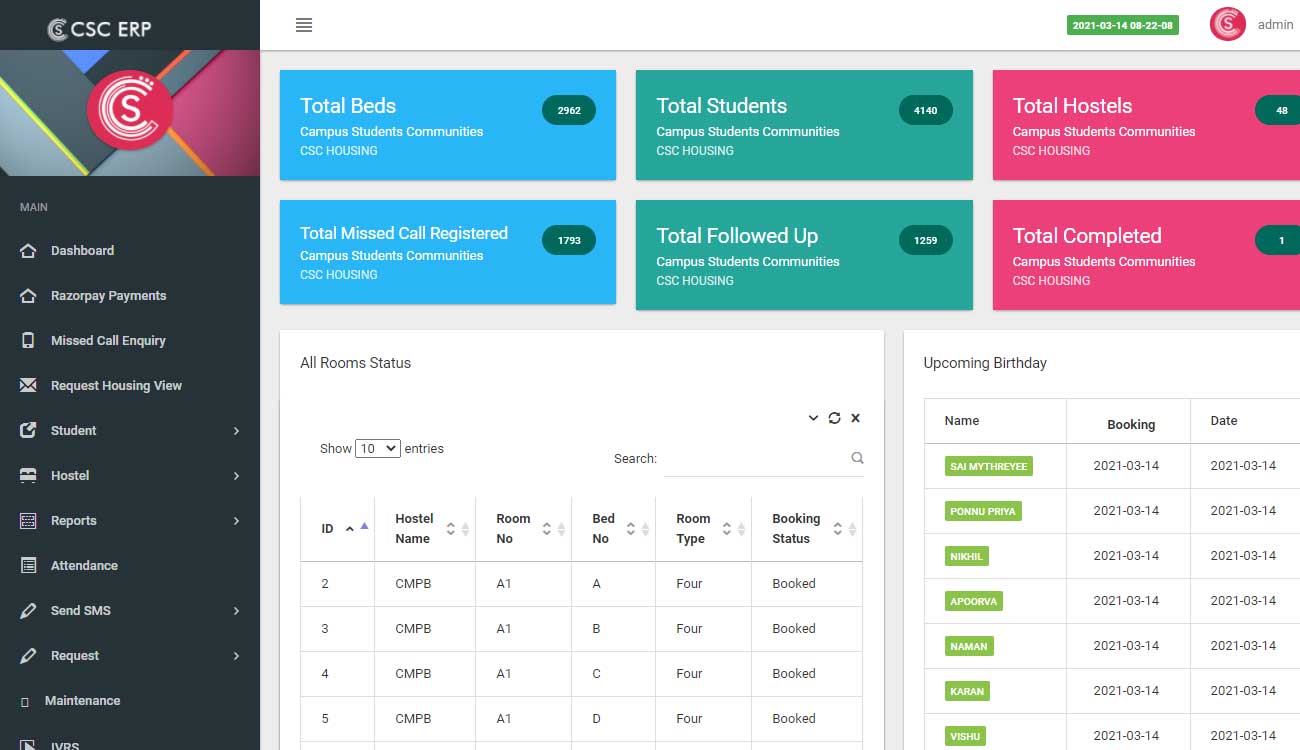
Task: Click into the table Search field
Action: [x=755, y=458]
